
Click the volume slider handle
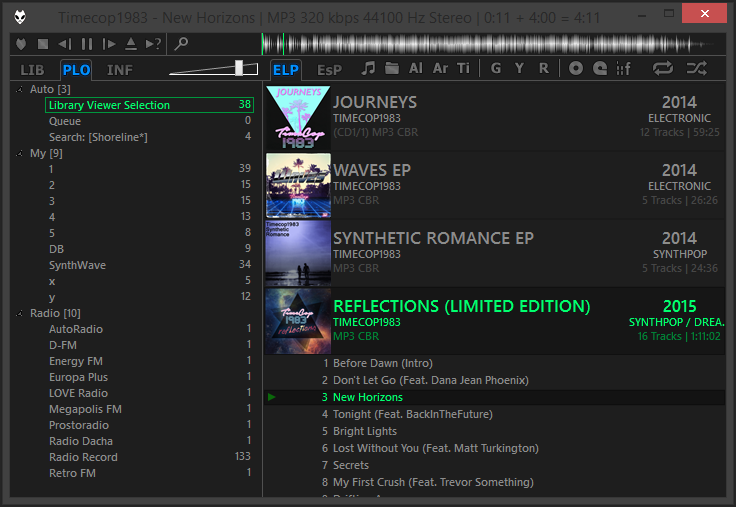239,68
